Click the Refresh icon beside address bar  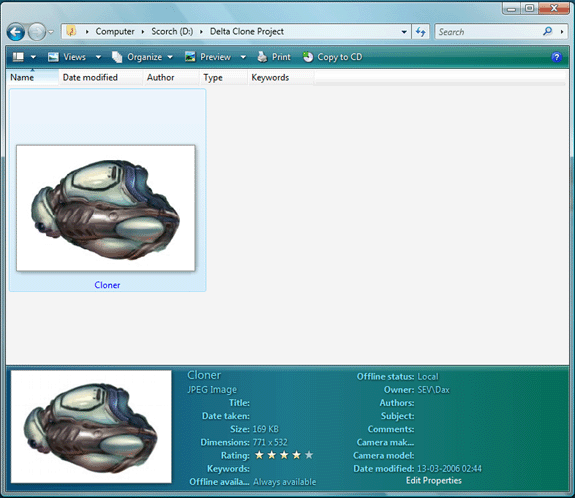(421, 32)
